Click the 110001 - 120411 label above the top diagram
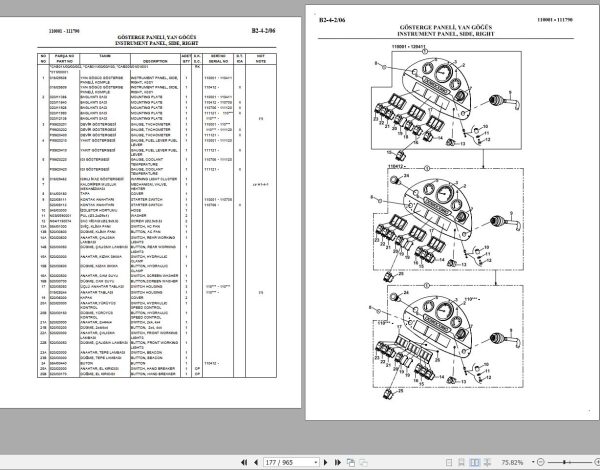 408,47
